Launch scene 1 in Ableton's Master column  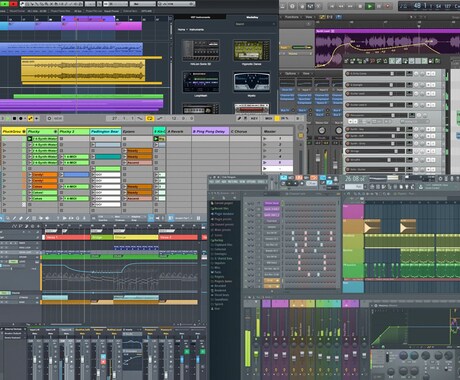[265, 138]
